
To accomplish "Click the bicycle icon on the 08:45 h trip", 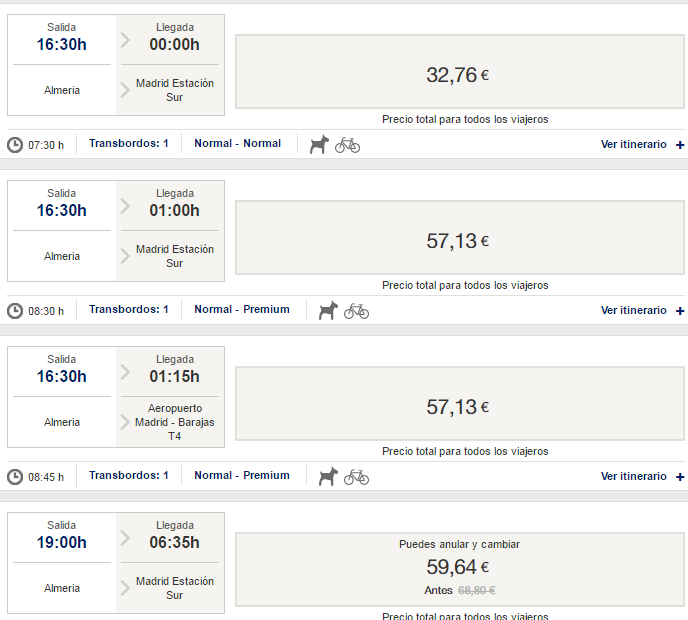I will pos(356,477).
